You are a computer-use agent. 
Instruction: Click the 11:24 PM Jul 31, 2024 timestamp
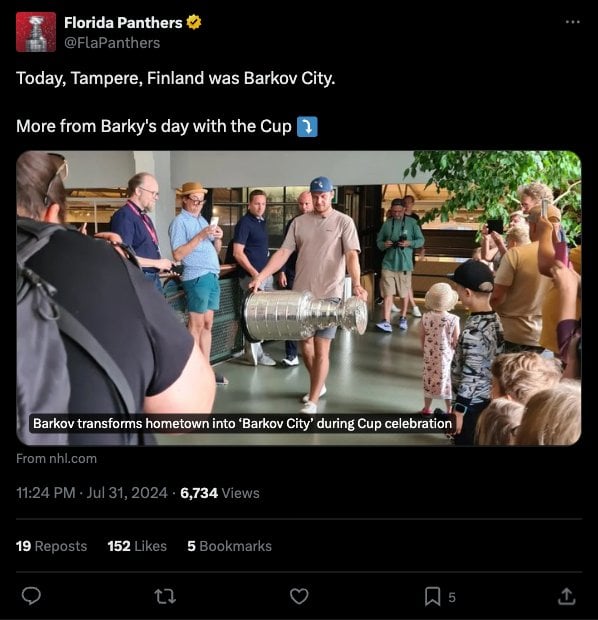(x=92, y=493)
